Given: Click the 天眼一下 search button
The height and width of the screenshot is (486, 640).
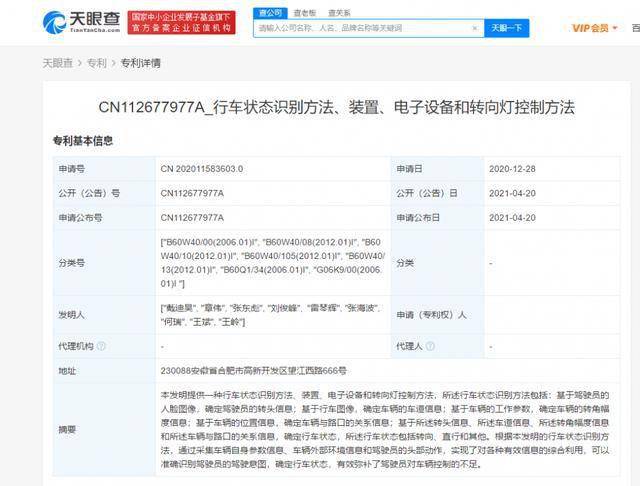Looking at the screenshot, I should pyautogui.click(x=507, y=28).
